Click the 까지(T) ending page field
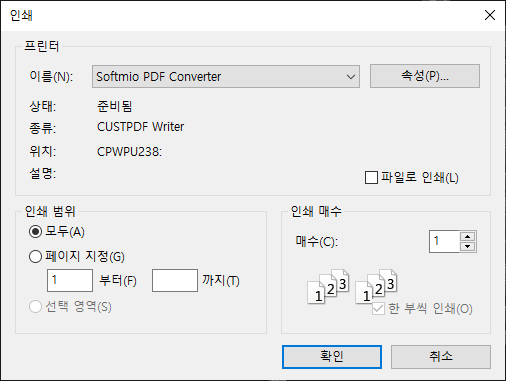 175,280
